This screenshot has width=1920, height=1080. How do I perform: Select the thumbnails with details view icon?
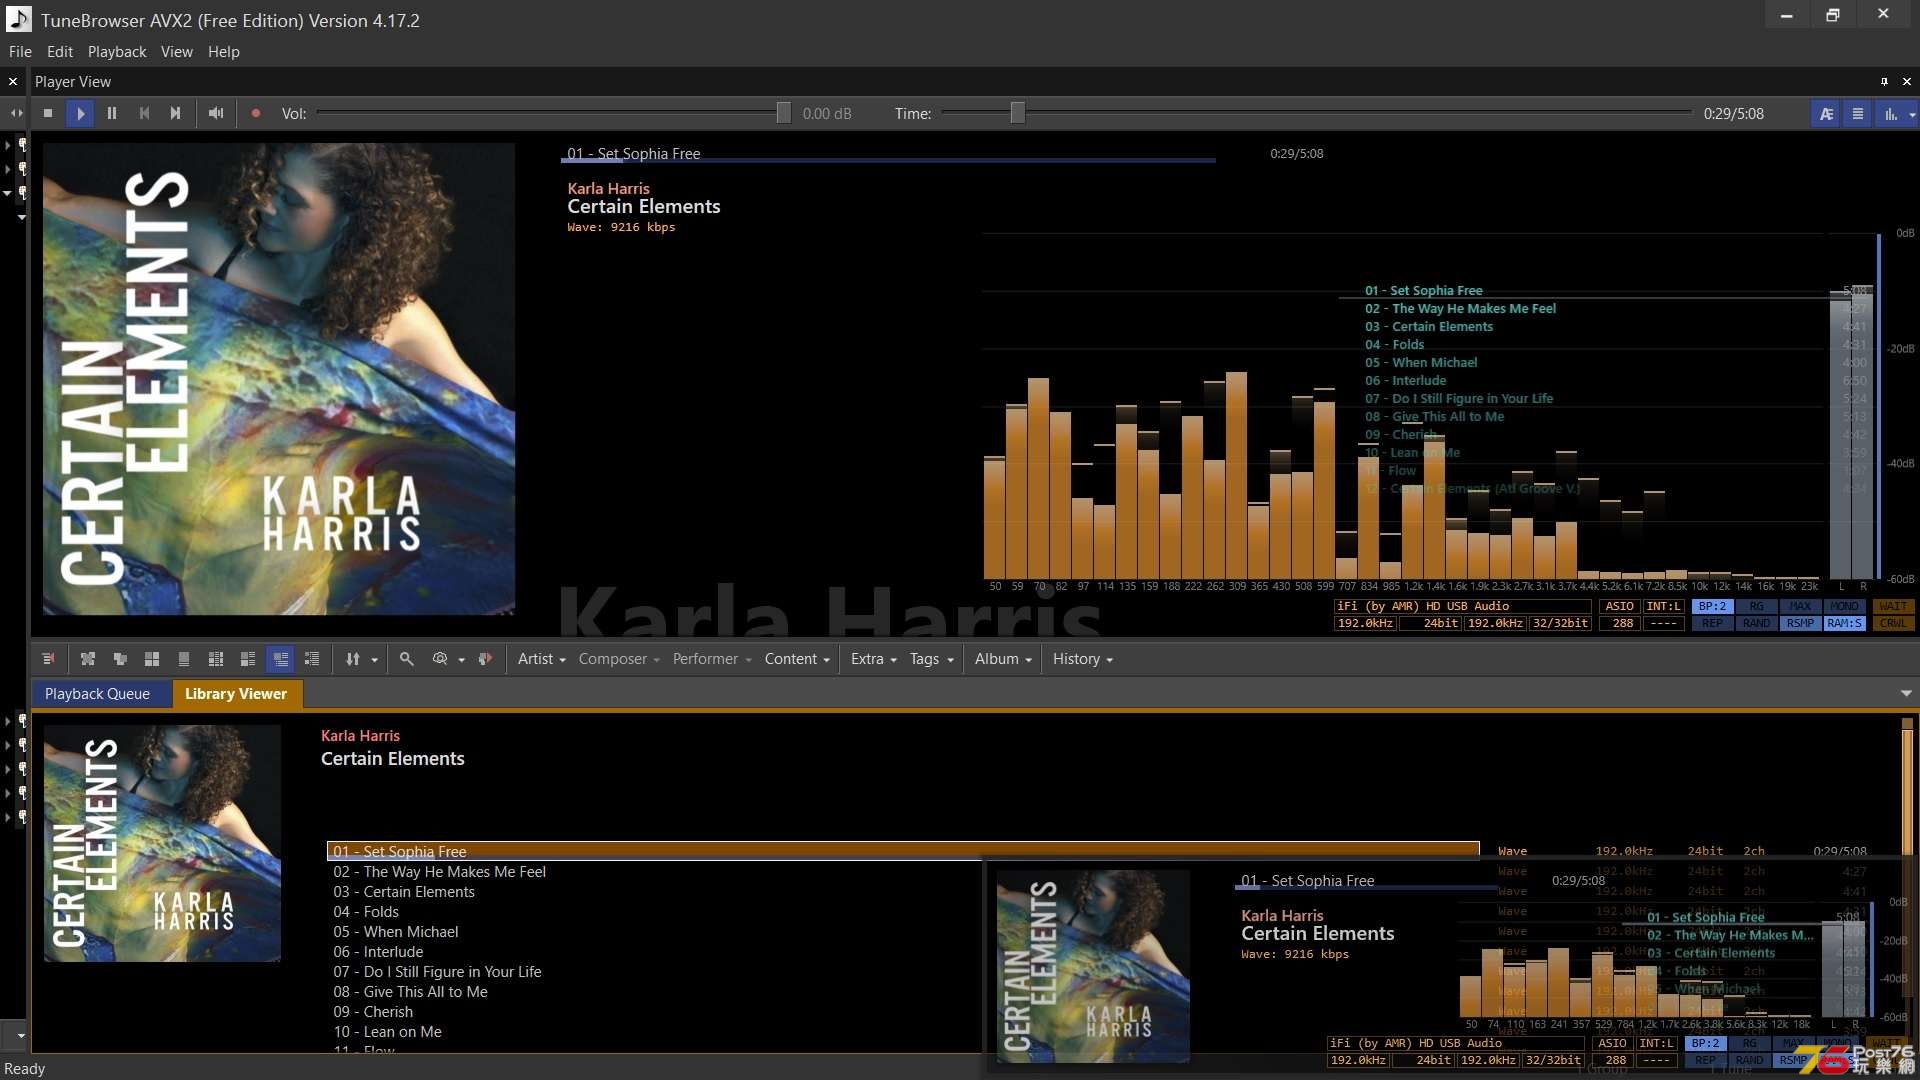coord(248,659)
